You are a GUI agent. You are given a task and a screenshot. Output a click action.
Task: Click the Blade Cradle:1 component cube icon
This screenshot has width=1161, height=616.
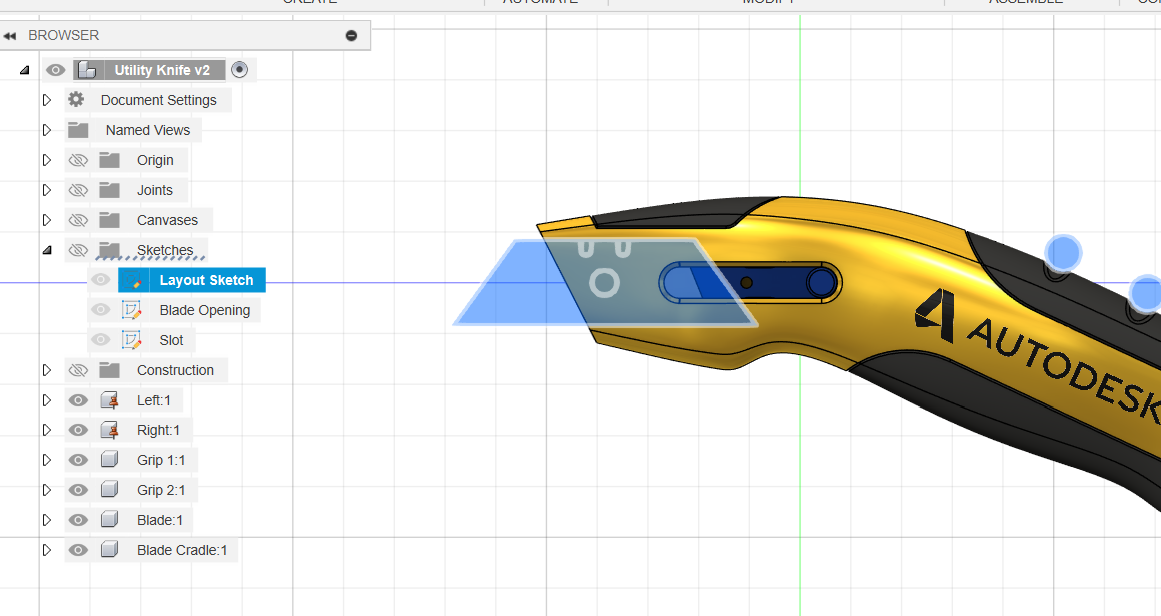[110, 550]
